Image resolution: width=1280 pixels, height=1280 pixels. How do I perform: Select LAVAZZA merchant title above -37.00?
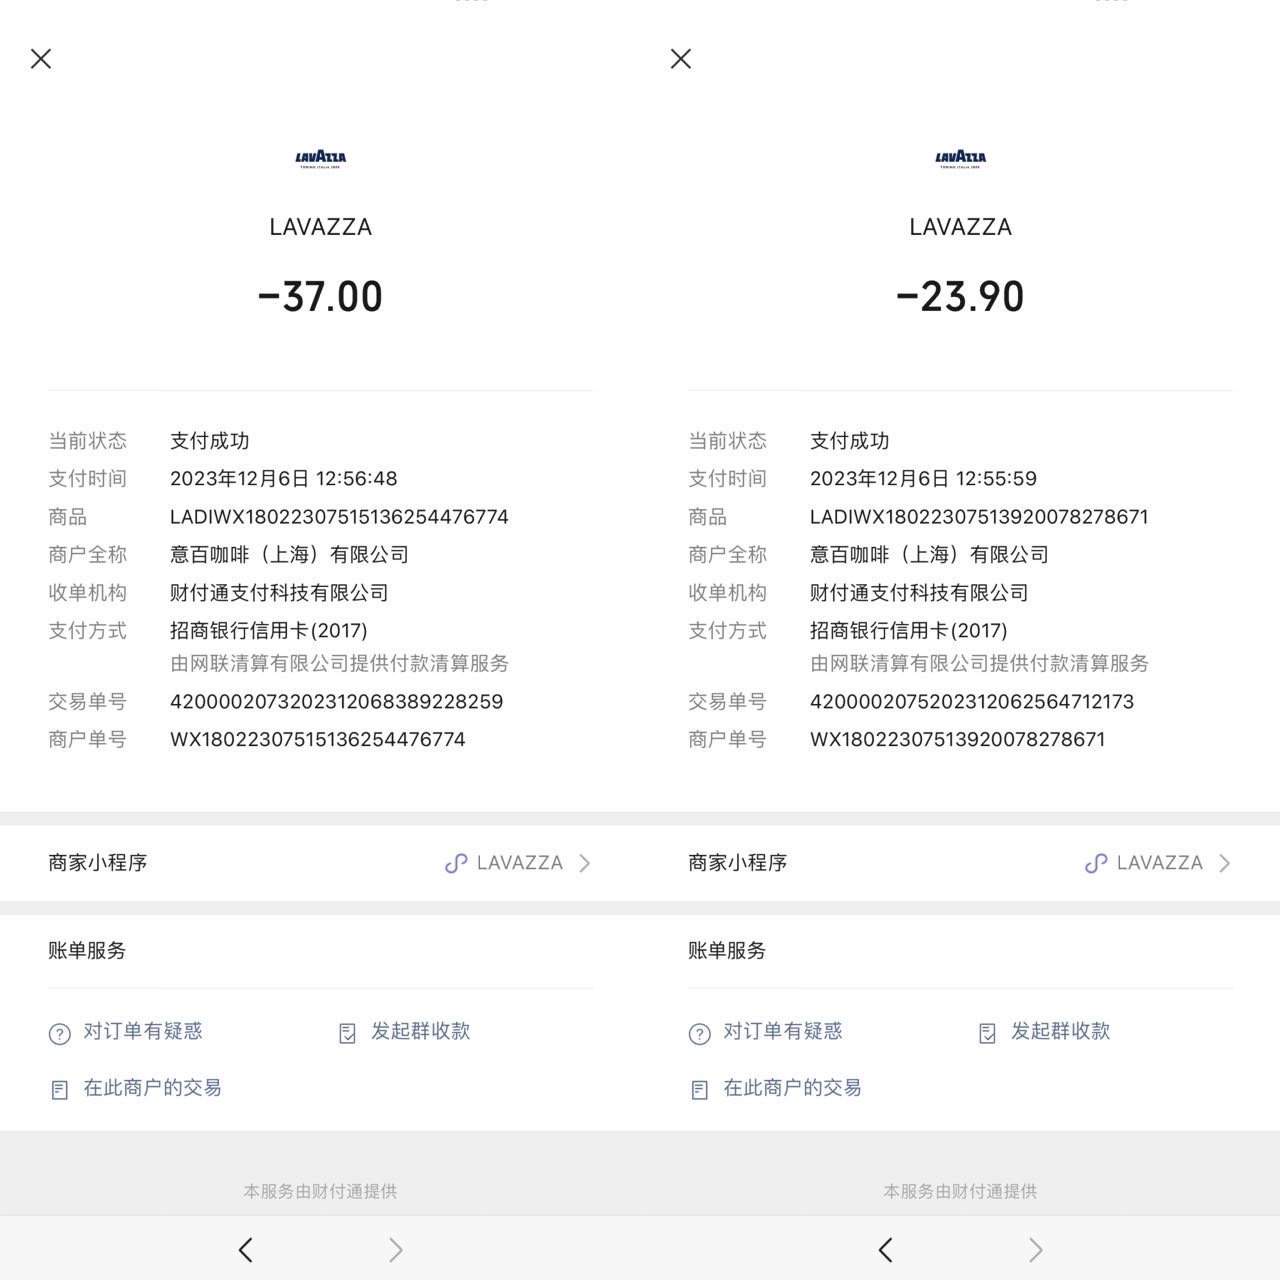click(321, 227)
